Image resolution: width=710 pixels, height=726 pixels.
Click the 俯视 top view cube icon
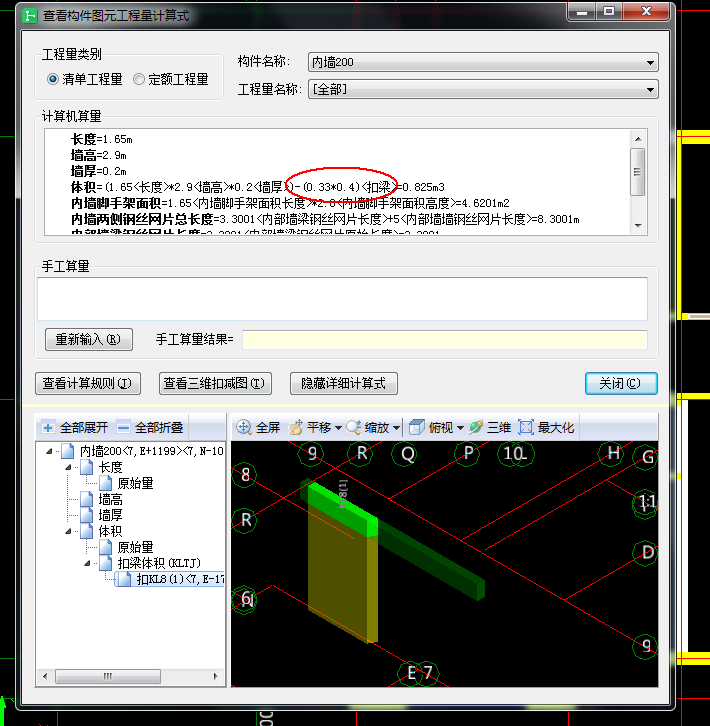click(416, 427)
